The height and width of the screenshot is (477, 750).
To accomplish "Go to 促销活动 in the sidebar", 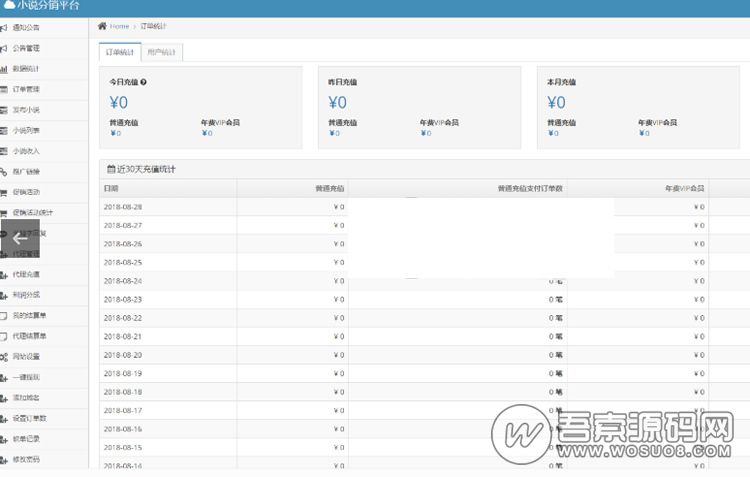I will coord(26,192).
